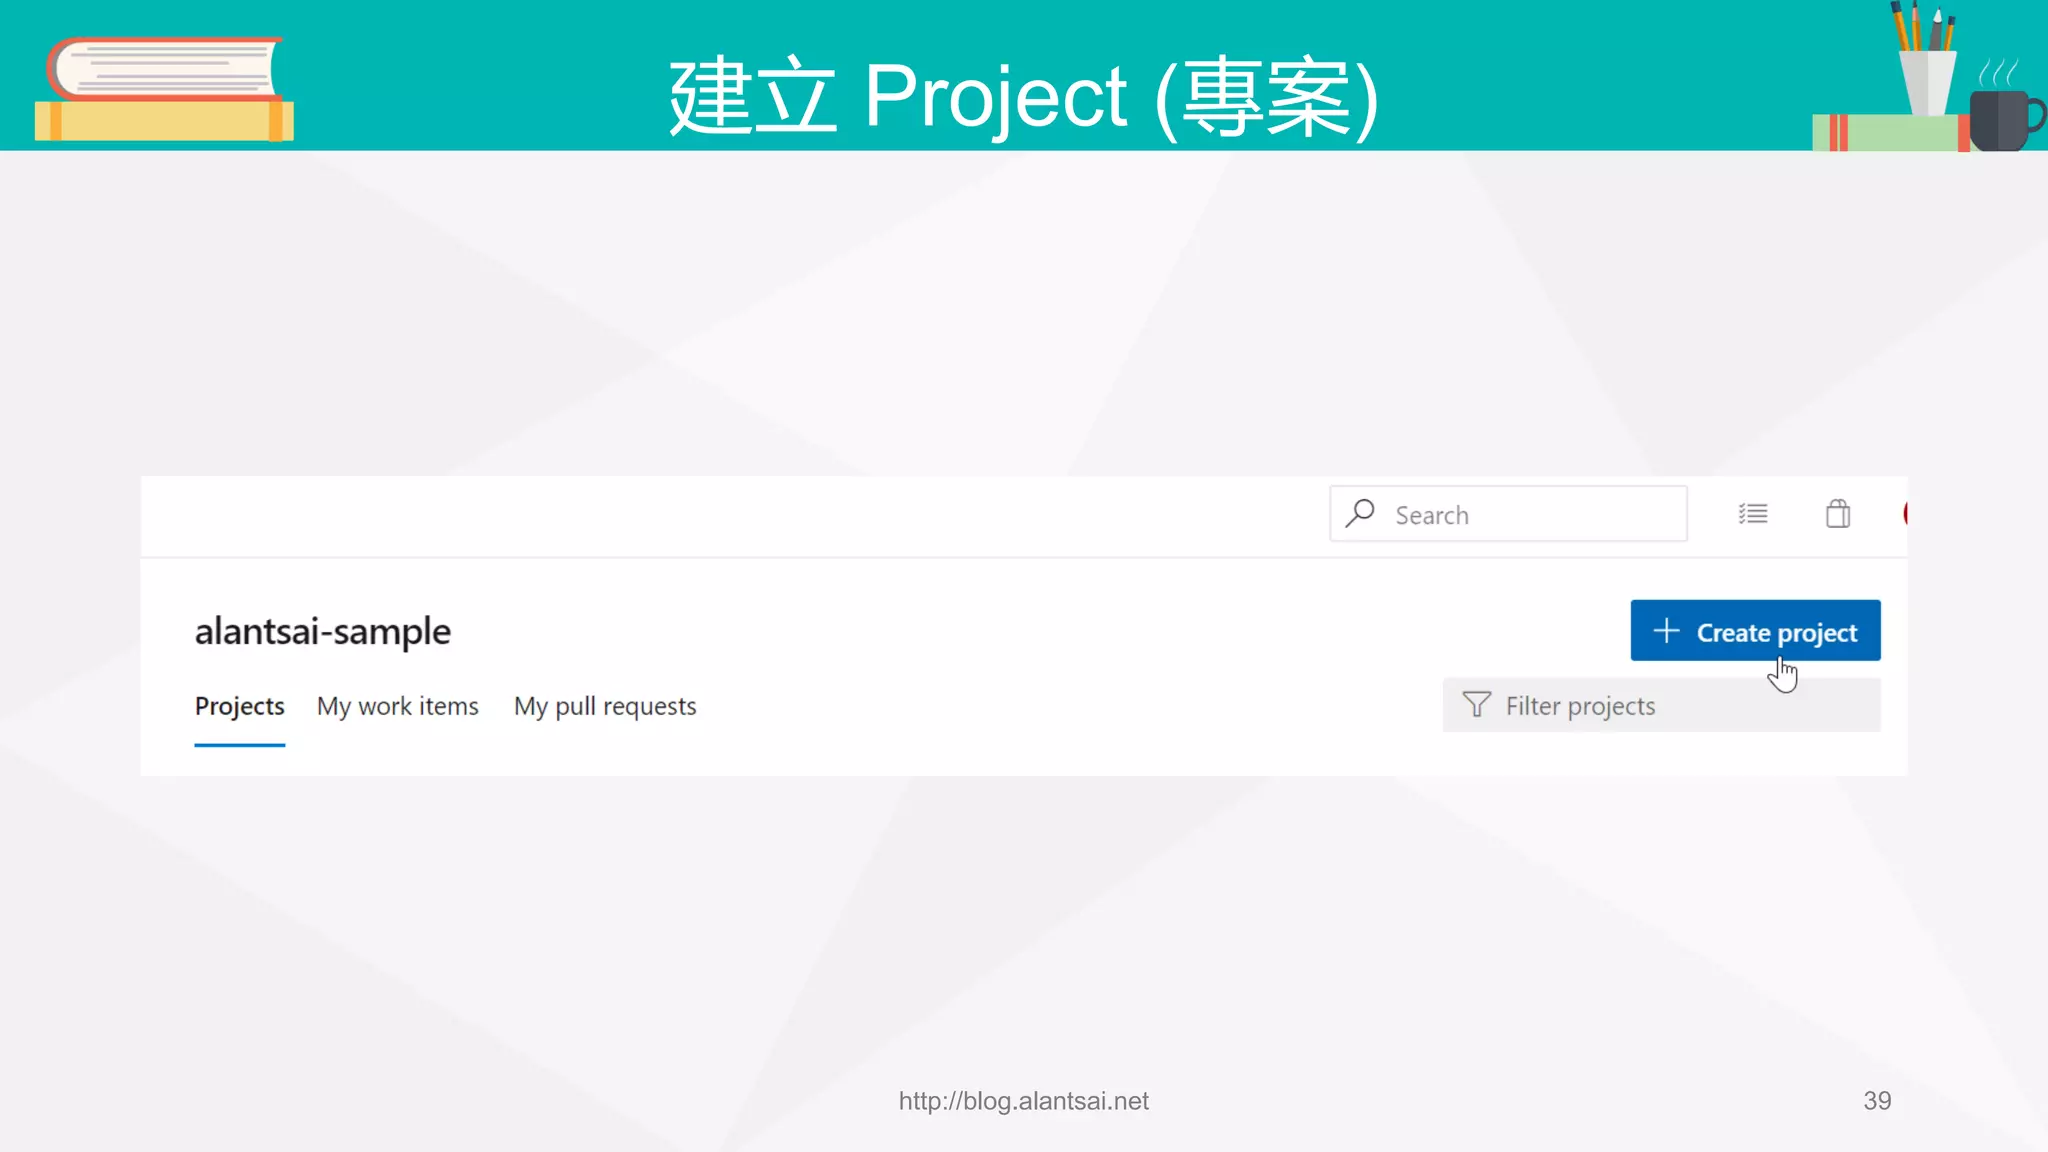
Task: Open the My pull requests tab
Action: (x=605, y=706)
